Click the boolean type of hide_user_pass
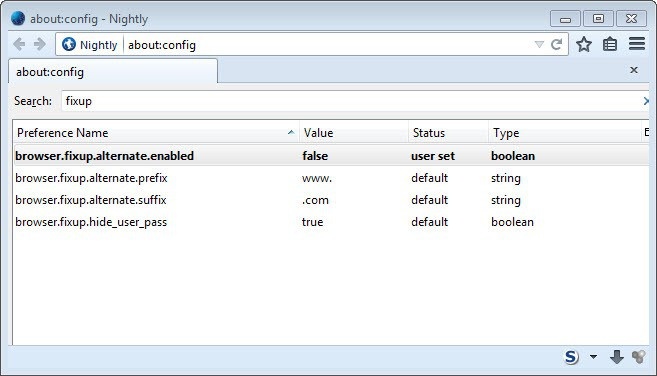 pyautogui.click(x=512, y=222)
